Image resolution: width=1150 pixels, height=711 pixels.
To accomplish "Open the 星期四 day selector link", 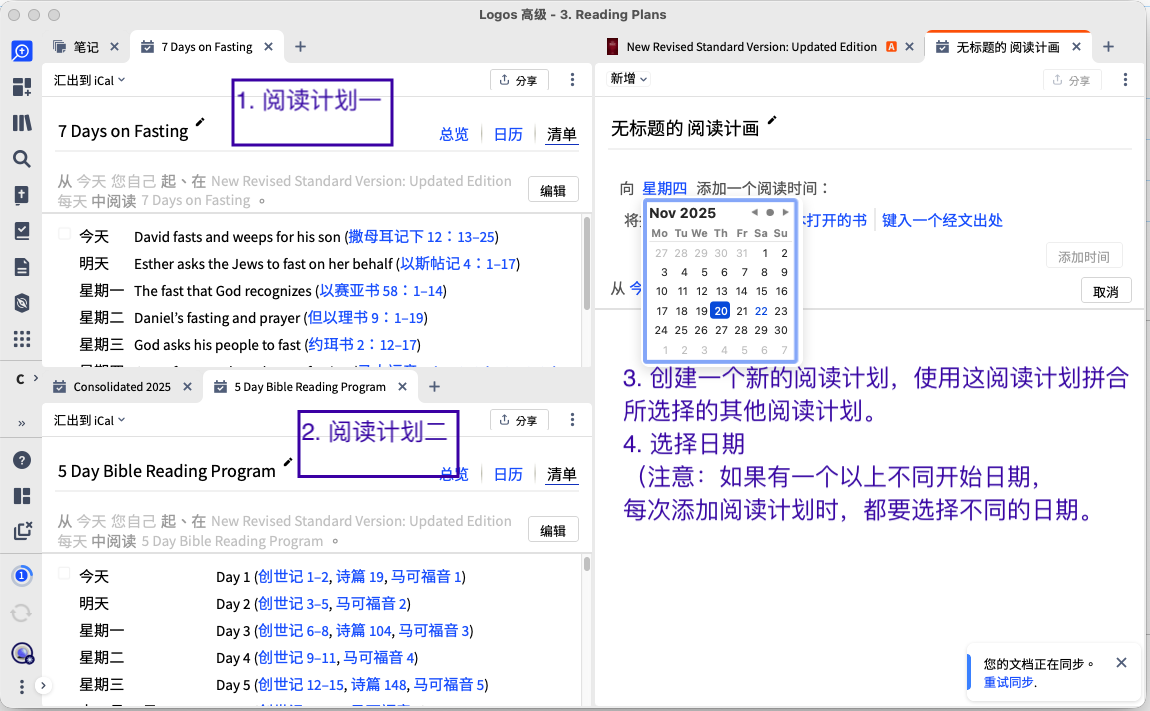I will click(x=664, y=189).
